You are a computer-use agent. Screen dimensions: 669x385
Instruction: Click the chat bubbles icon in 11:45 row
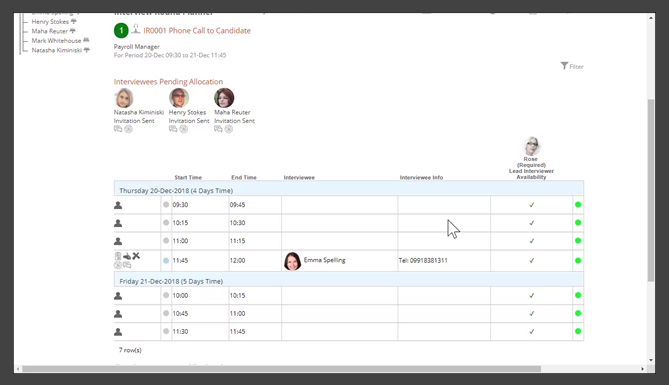click(127, 265)
